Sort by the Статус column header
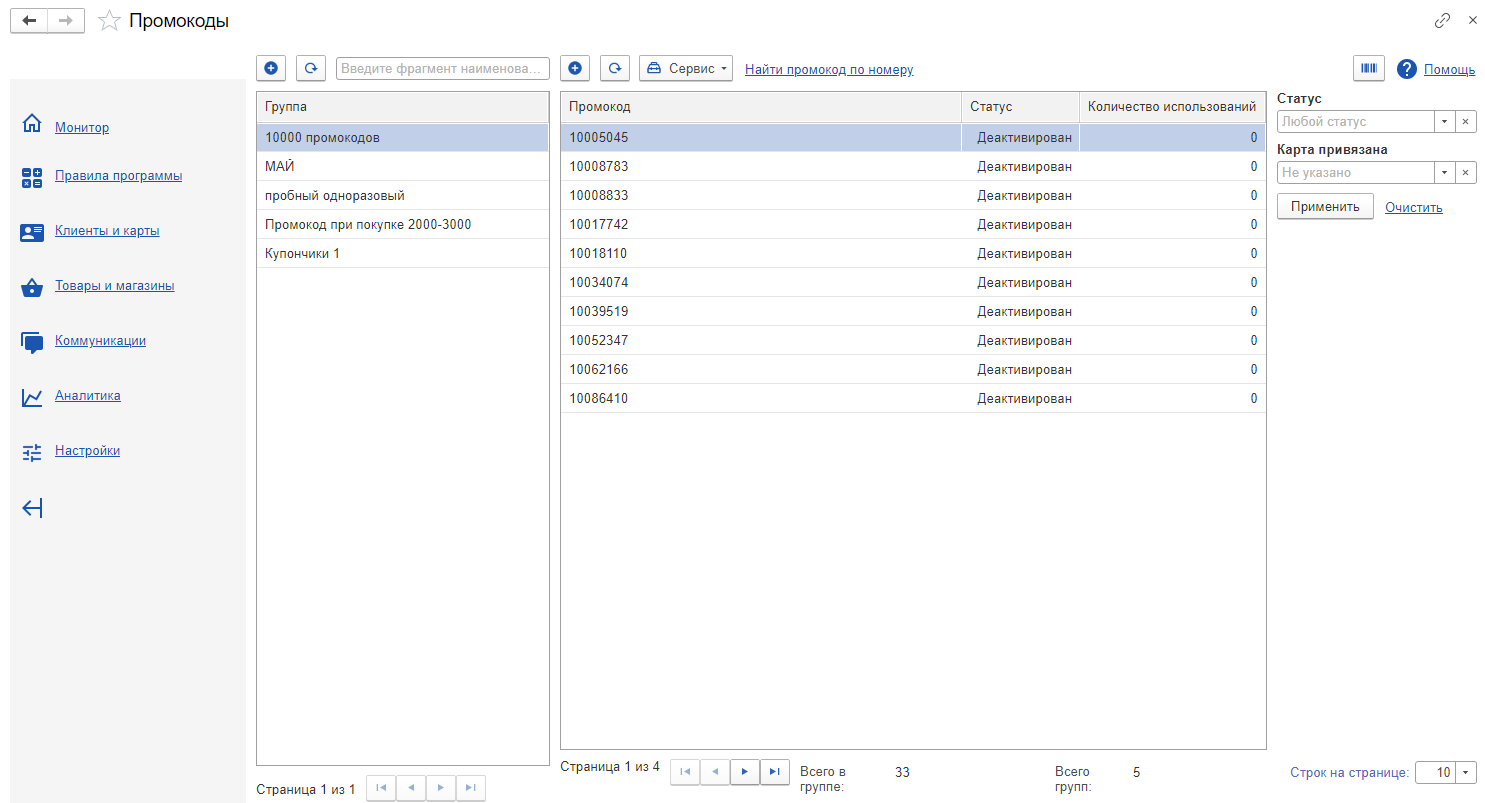Viewport: 1485px width, 803px height. point(1021,107)
